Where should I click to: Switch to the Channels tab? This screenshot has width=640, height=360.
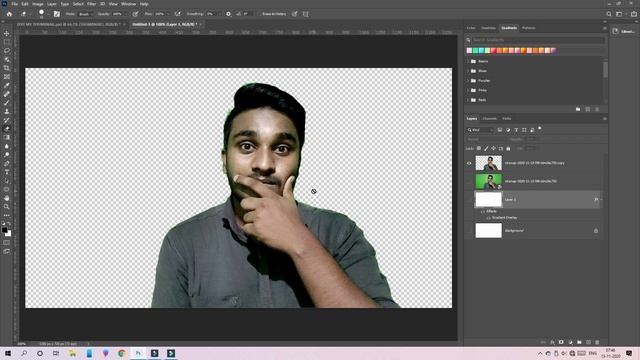[490, 119]
